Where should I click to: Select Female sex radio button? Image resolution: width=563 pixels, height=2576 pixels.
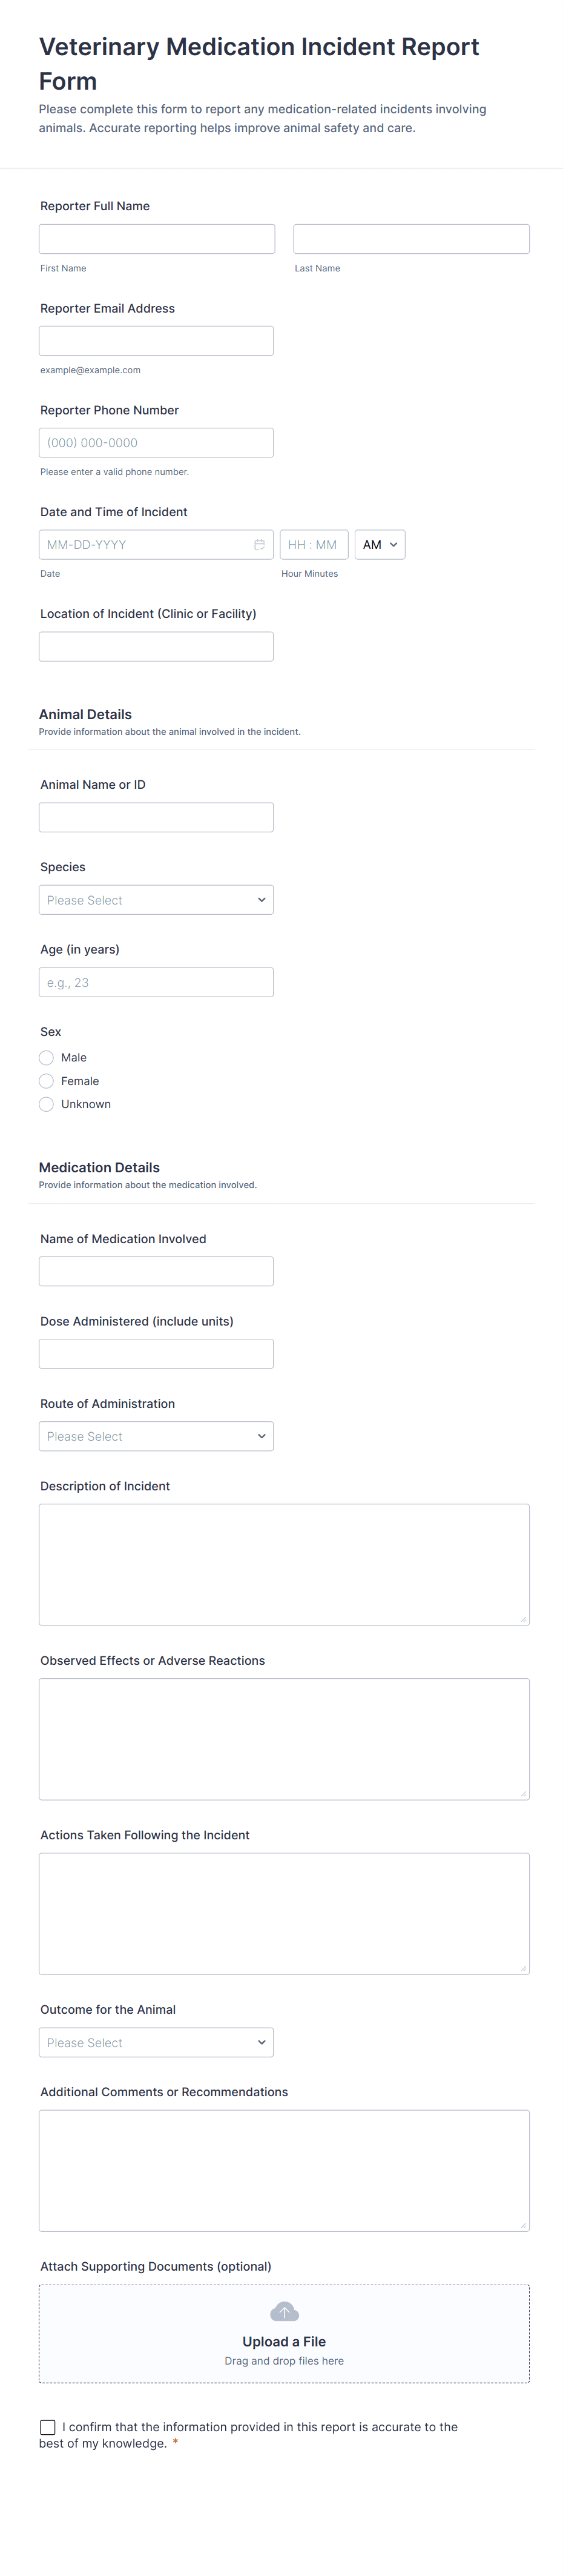tap(46, 1081)
